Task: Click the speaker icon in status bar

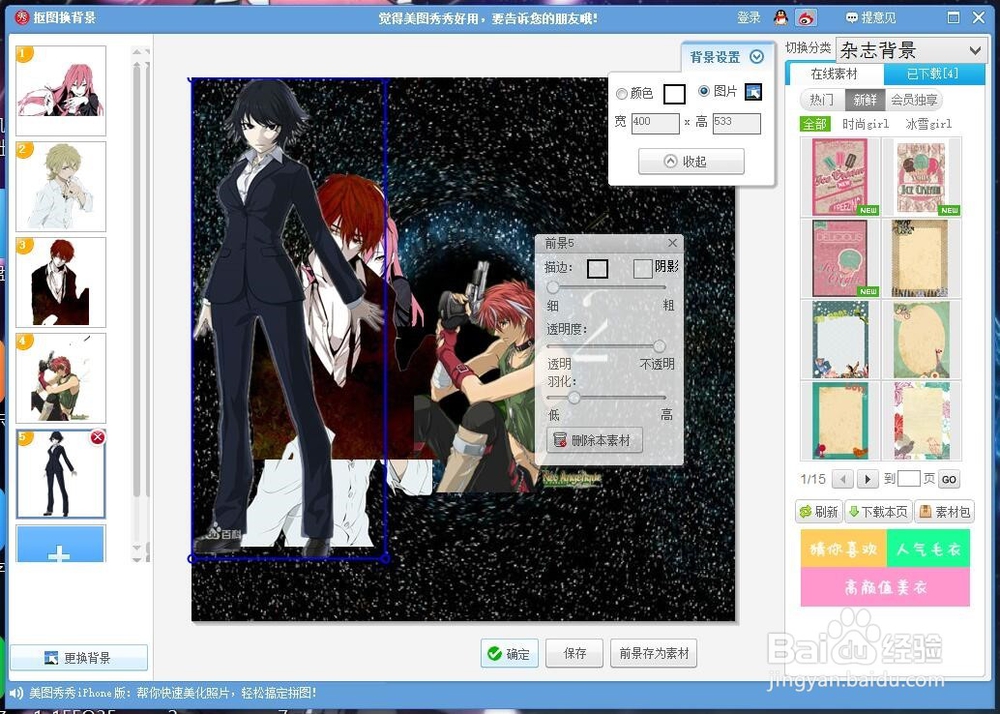Action: click(x=16, y=692)
